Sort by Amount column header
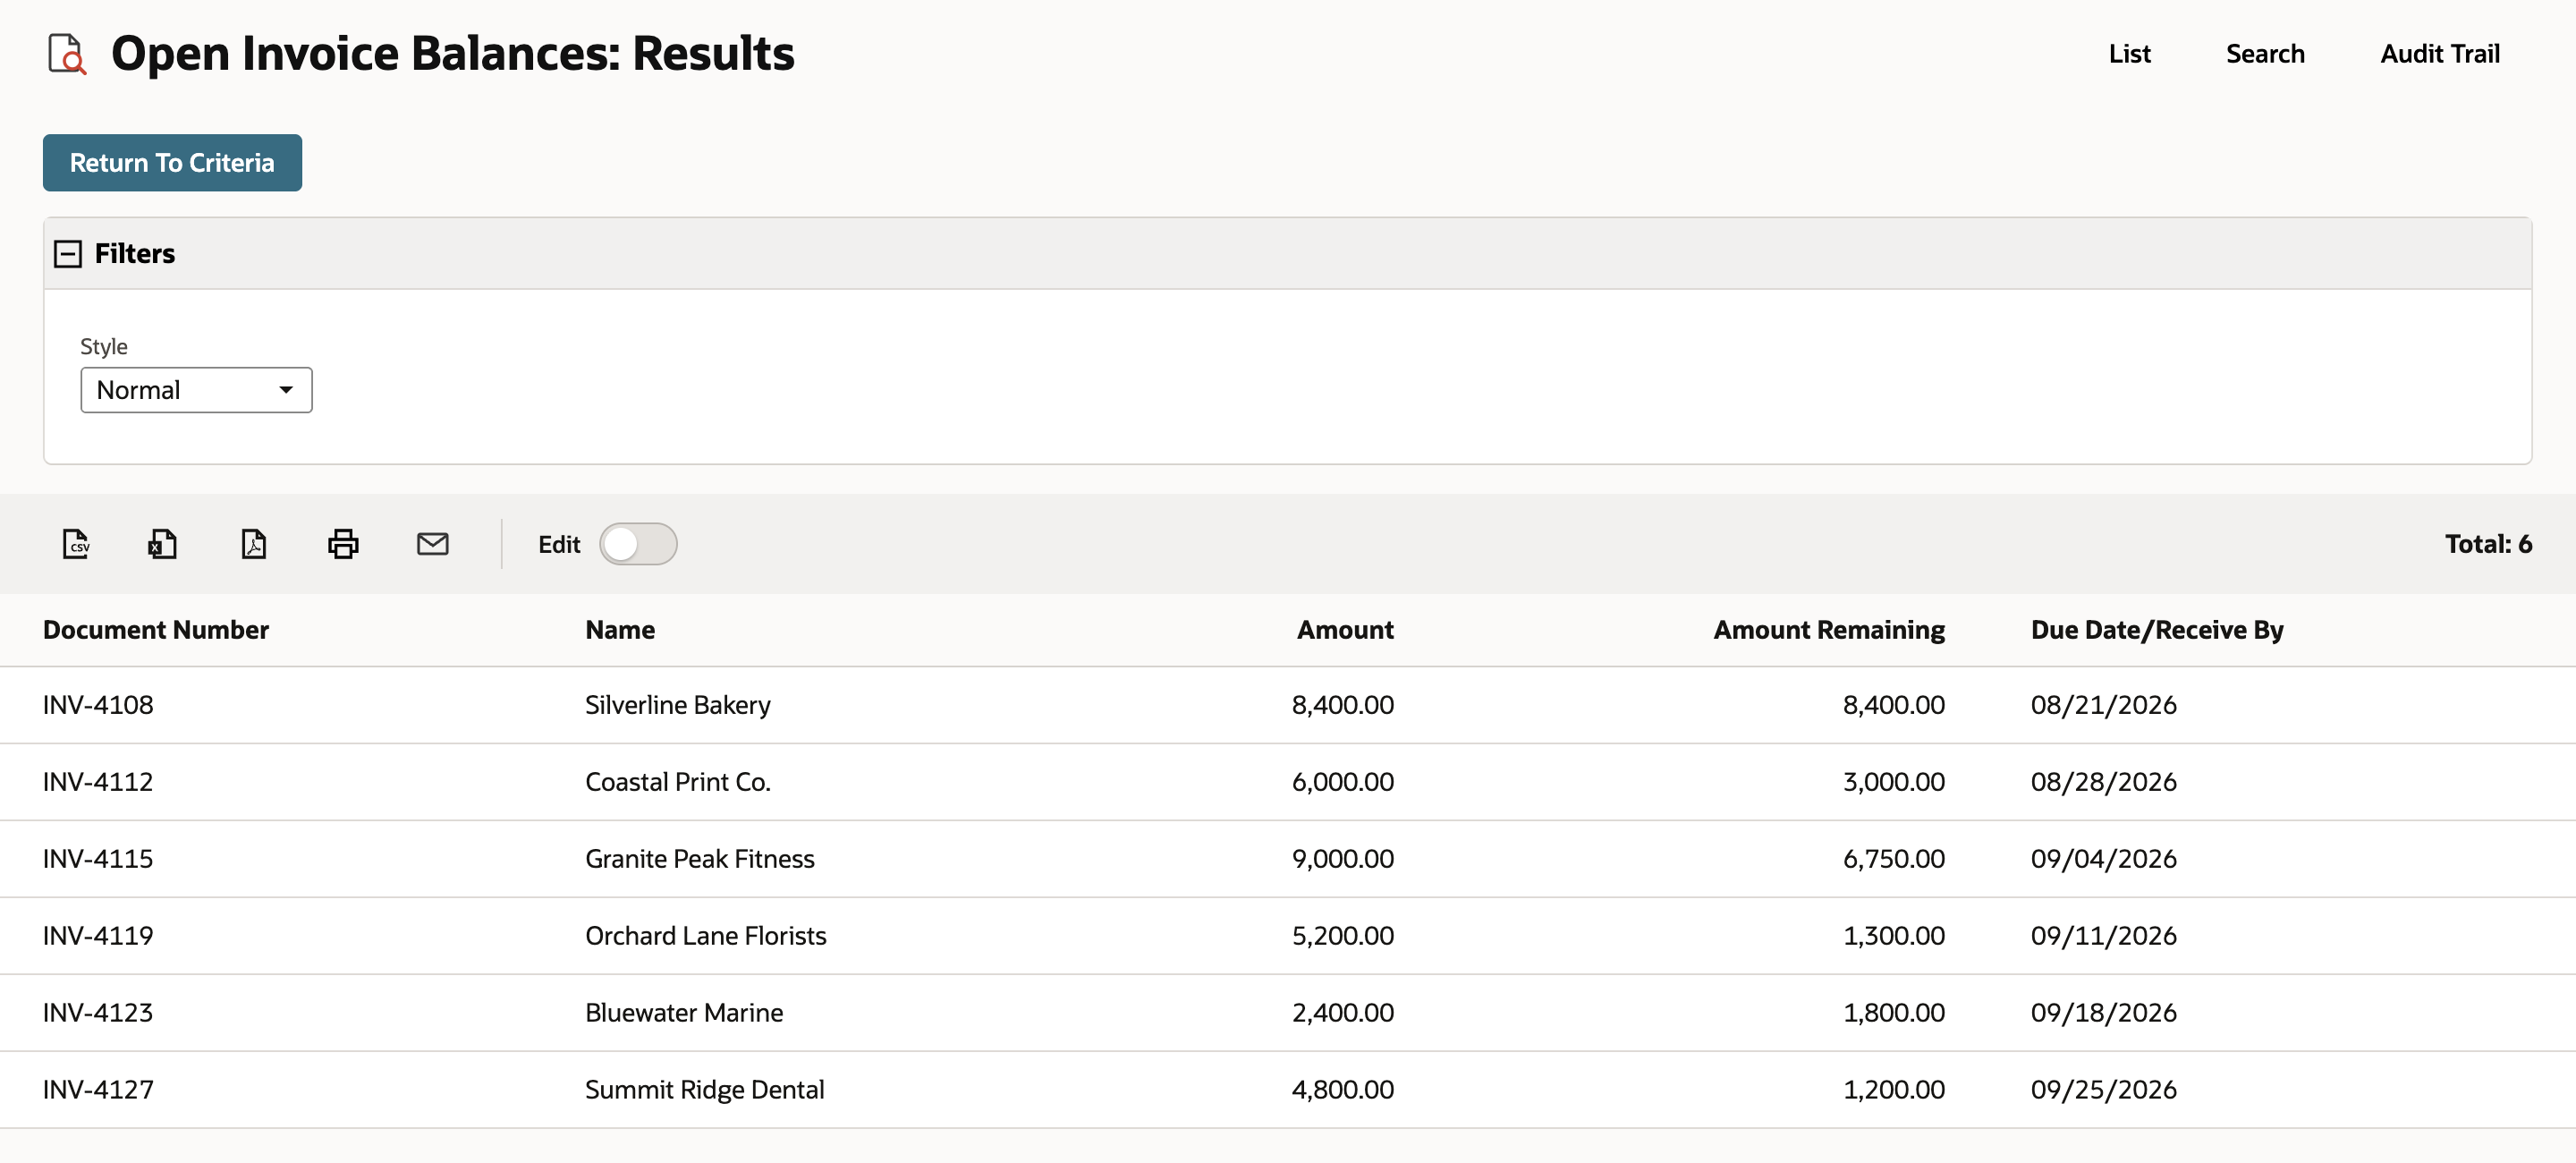2576x1163 pixels. click(x=1345, y=630)
